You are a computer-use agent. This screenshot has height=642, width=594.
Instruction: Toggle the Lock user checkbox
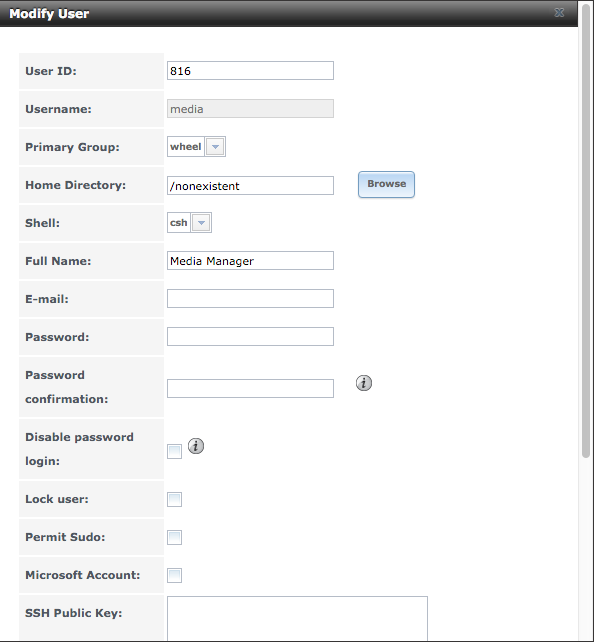click(x=174, y=500)
